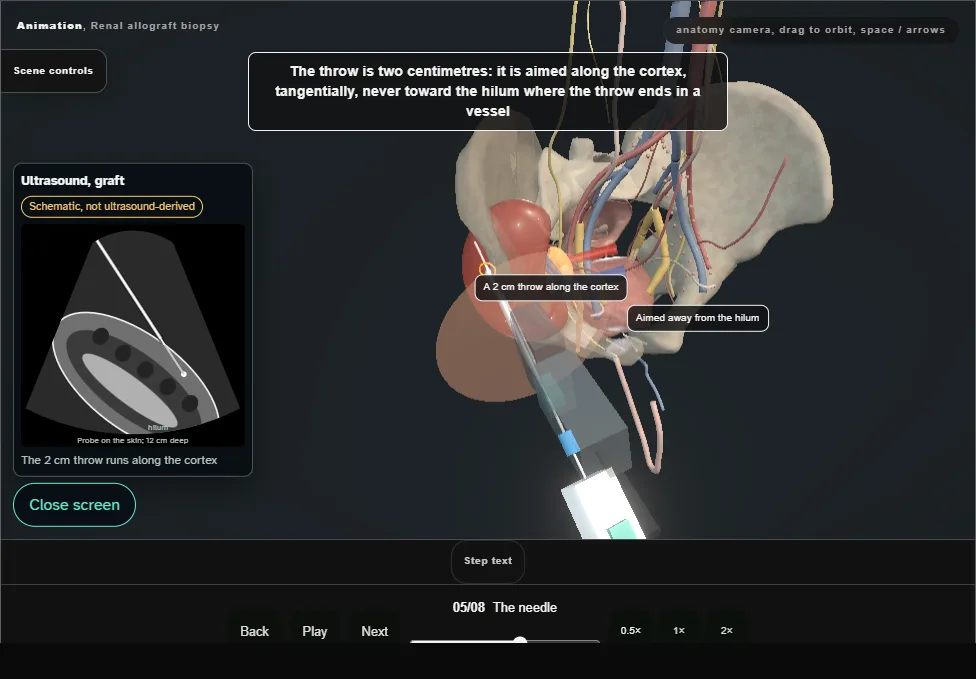Click the anatomy camera hint pill
The height and width of the screenshot is (679, 976).
coord(810,30)
